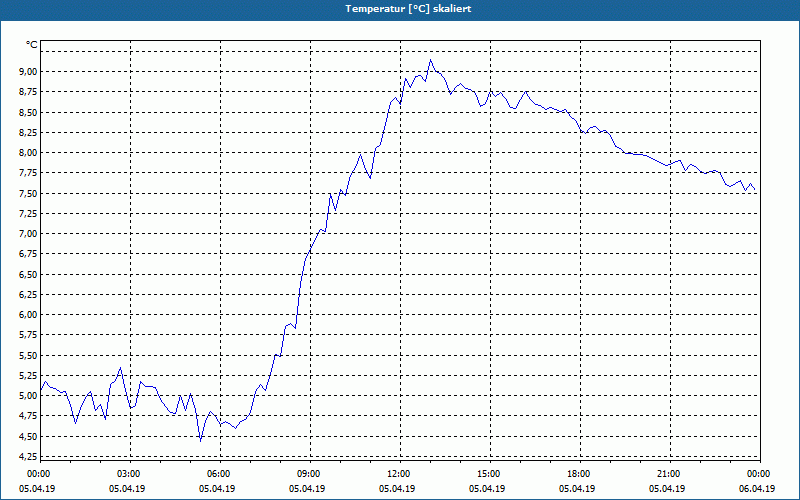This screenshot has height=500, width=800.
Task: Select the 4,25 y-axis value
Action: point(28,457)
